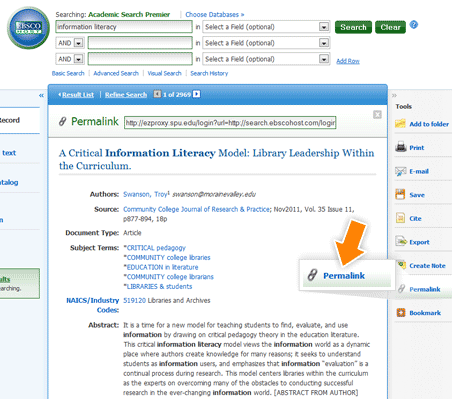Image resolution: width=452 pixels, height=399 pixels.
Task: Click the second empty search term field
Action: click(140, 43)
